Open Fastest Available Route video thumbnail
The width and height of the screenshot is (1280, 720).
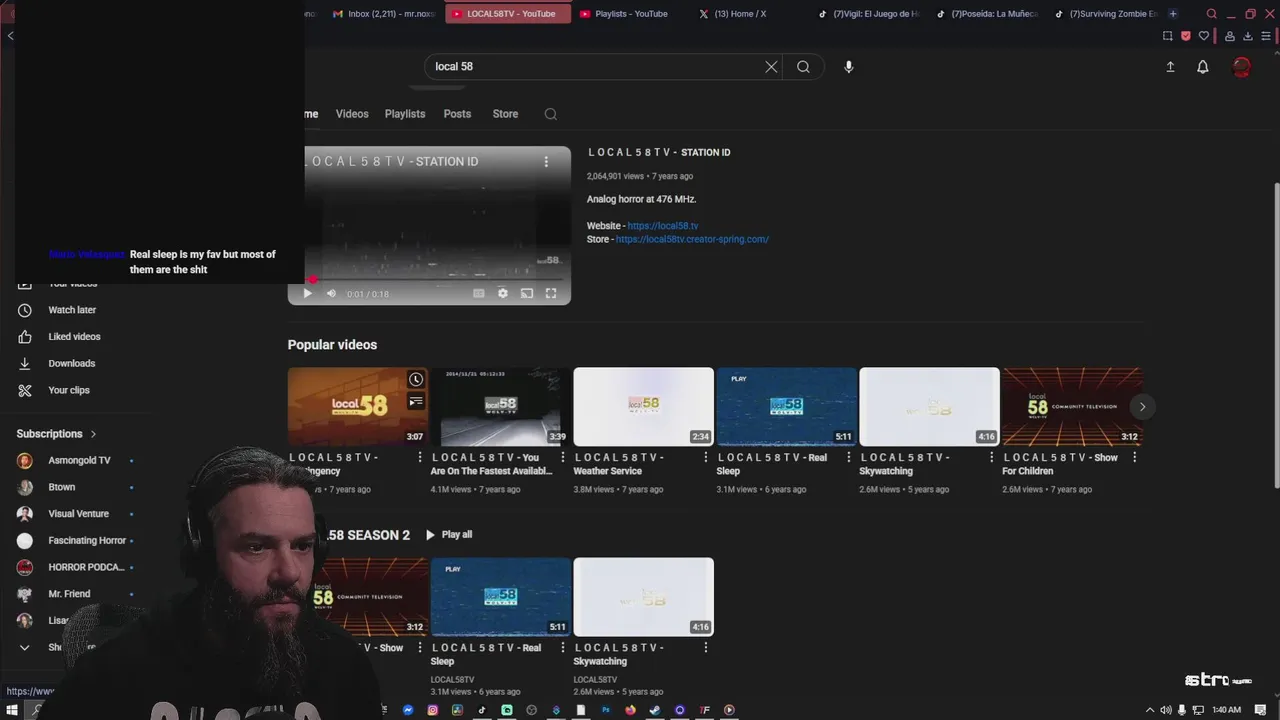pos(501,407)
